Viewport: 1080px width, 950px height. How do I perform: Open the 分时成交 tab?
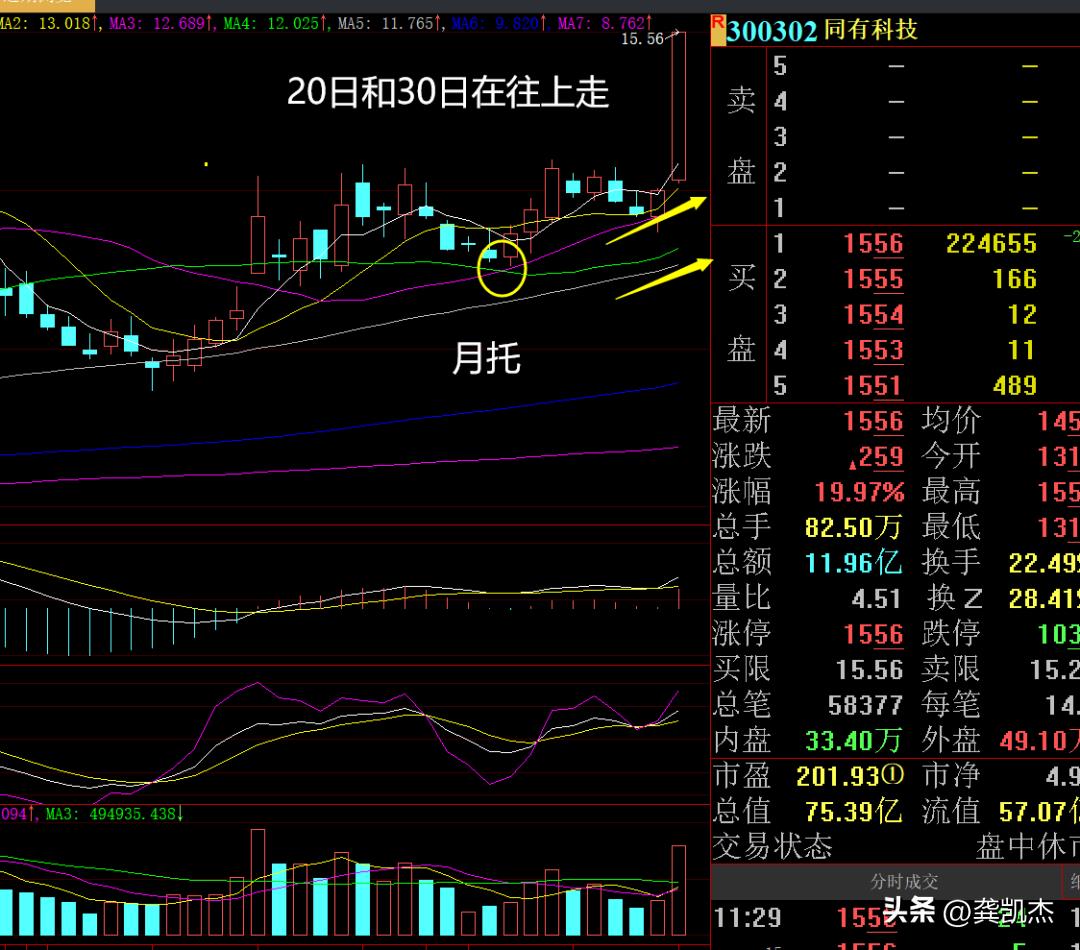(x=904, y=881)
